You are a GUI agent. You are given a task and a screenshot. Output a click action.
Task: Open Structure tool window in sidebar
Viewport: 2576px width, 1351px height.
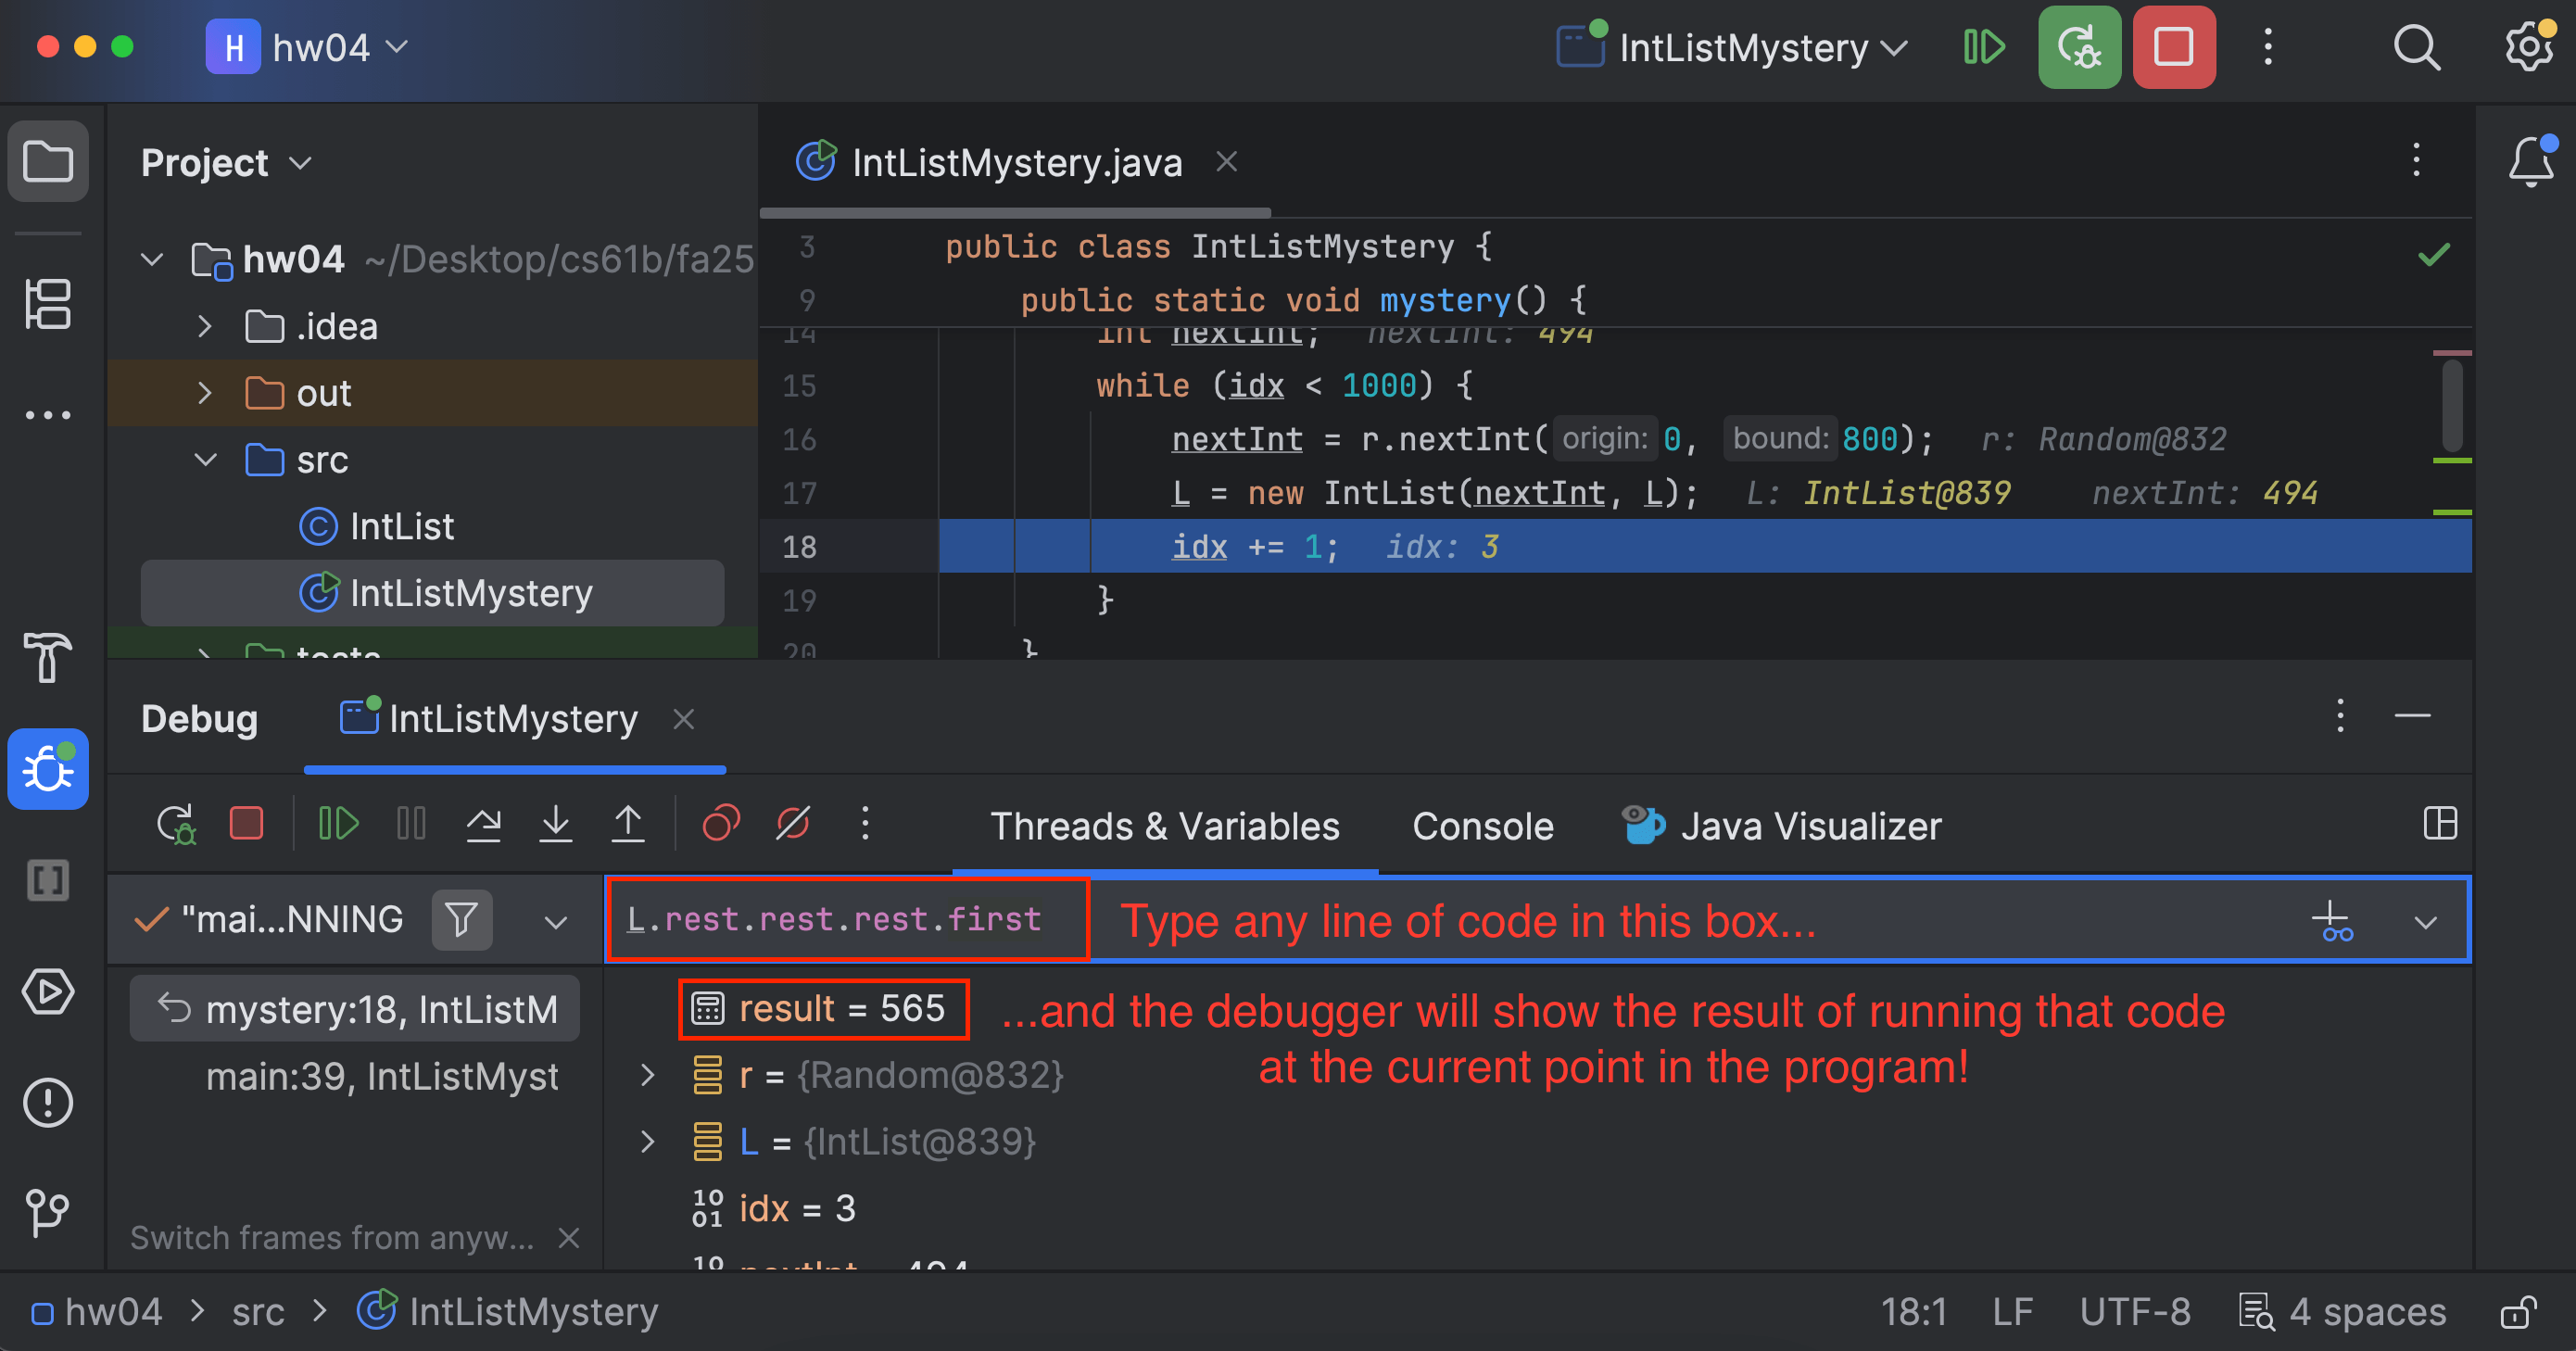pyautogui.click(x=47, y=303)
